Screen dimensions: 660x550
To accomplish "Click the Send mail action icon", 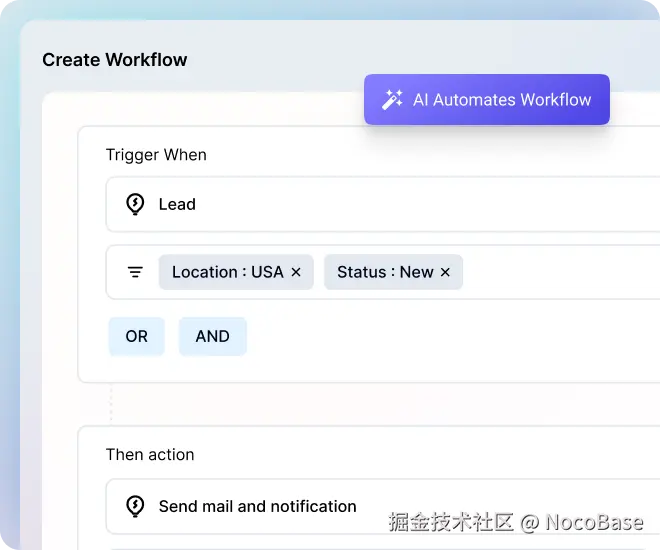I will pyautogui.click(x=135, y=506).
